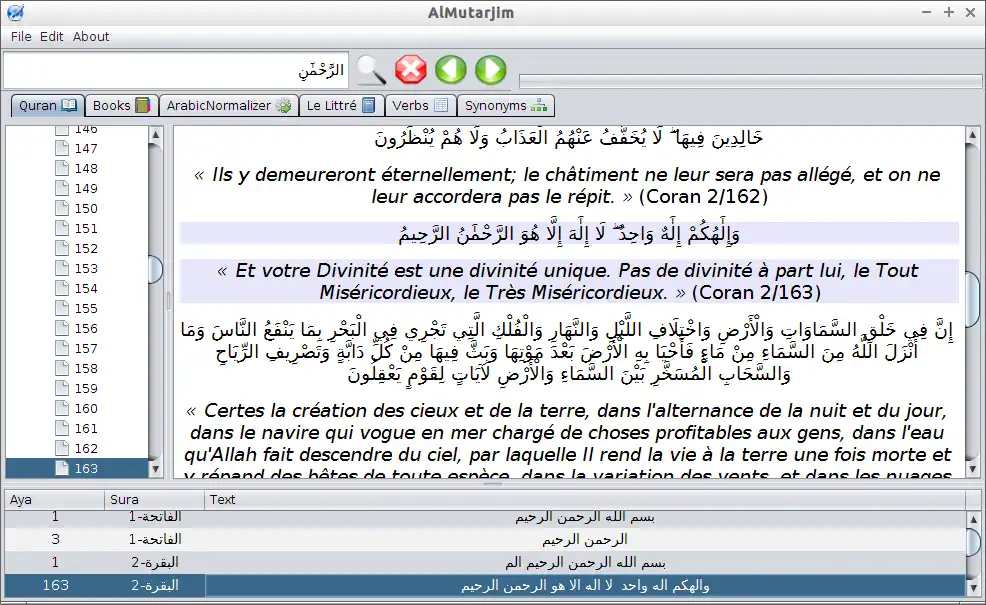This screenshot has height=605, width=986.
Task: Click the Aya column header
Action: [54, 499]
